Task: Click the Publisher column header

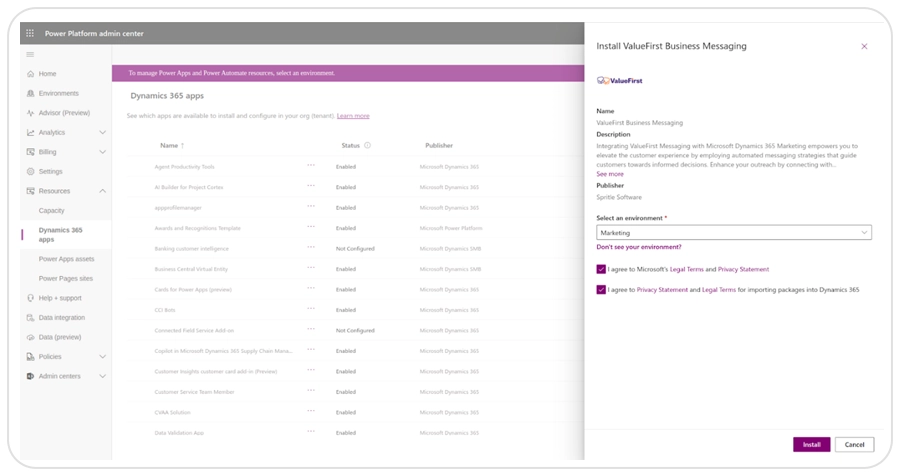Action: (439, 146)
